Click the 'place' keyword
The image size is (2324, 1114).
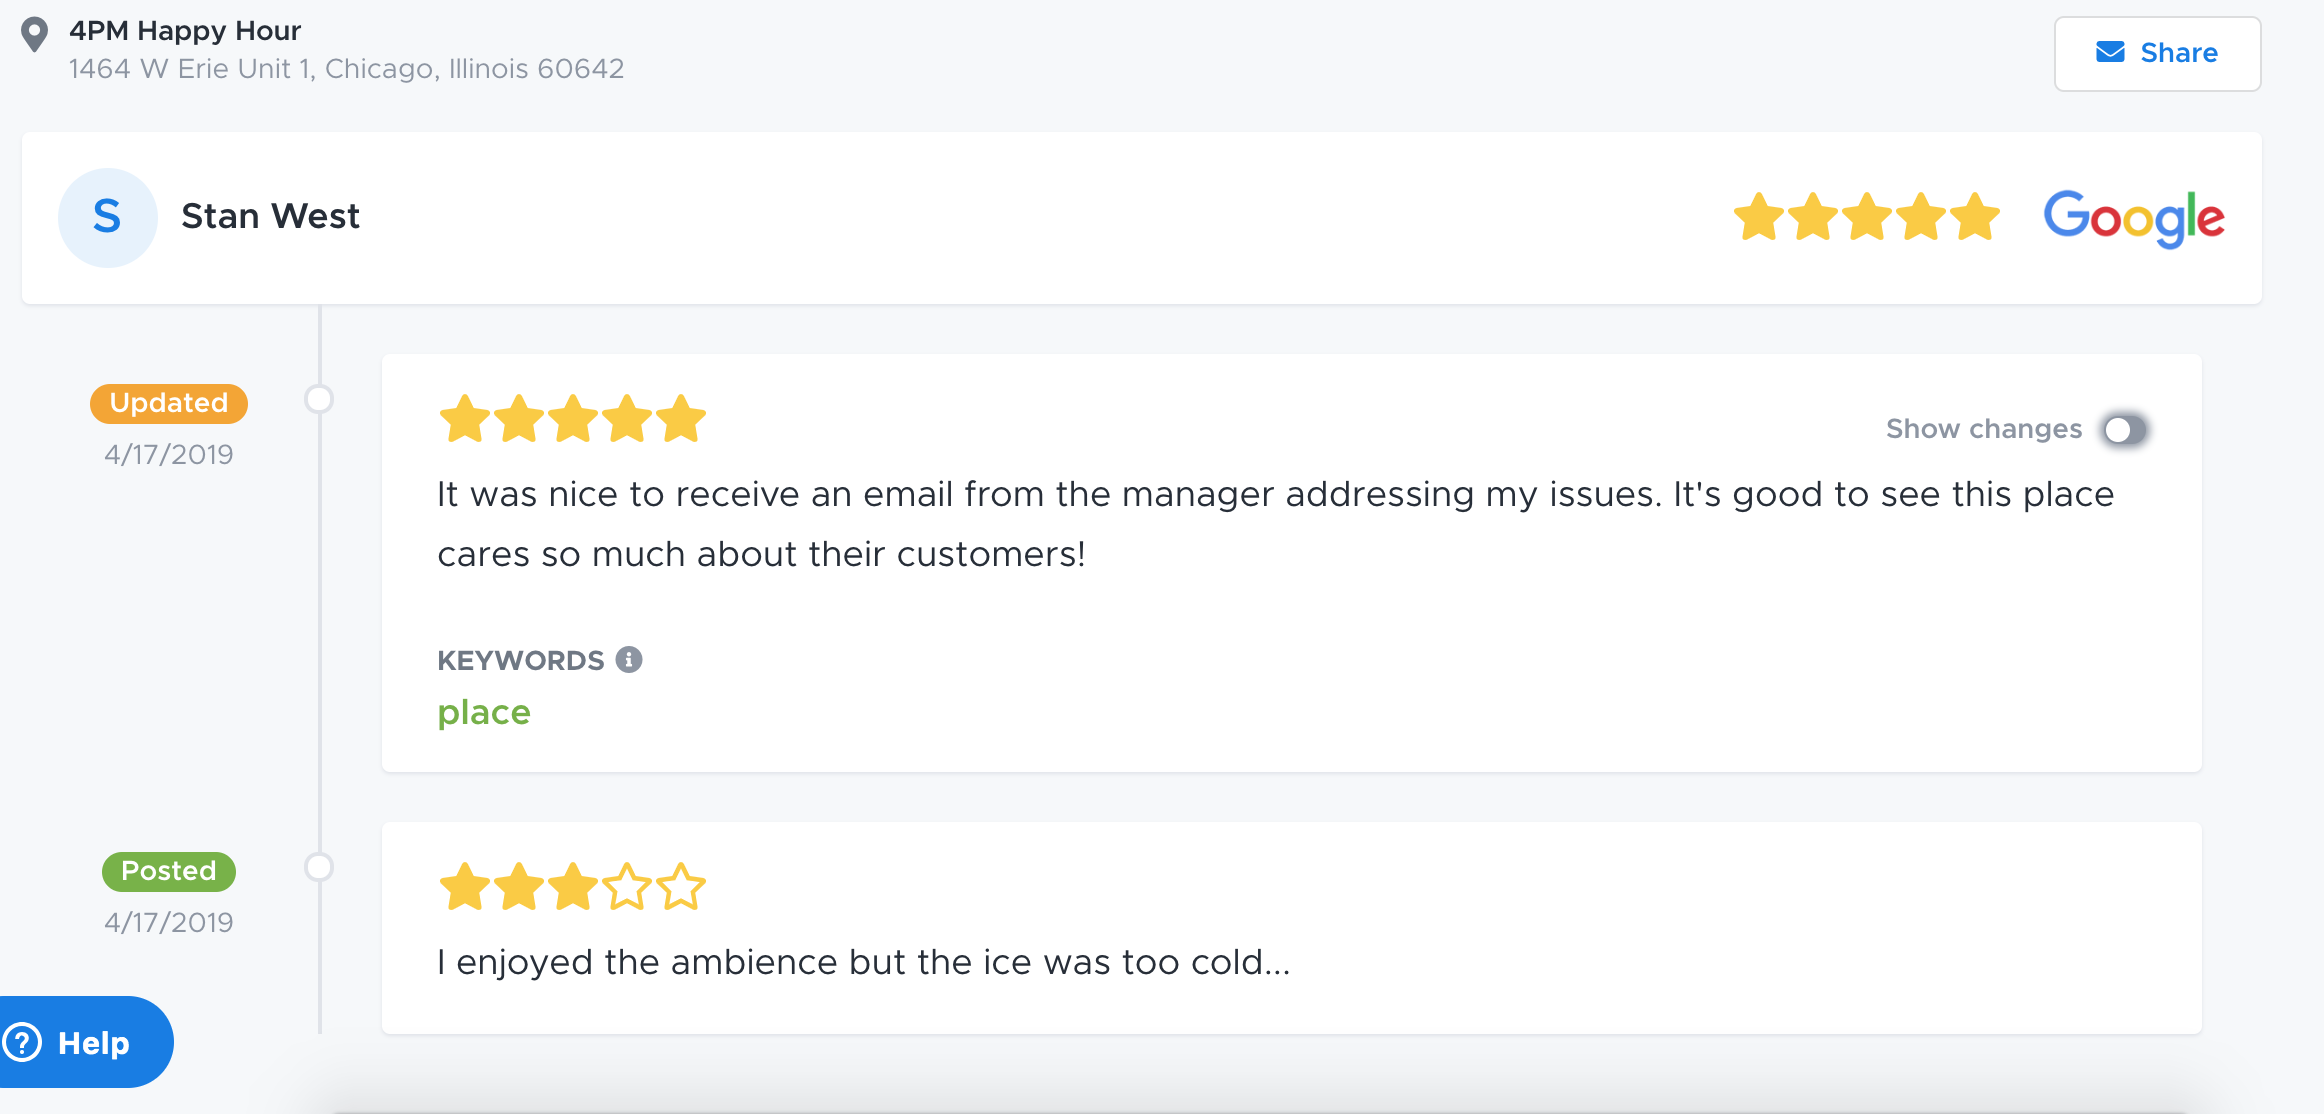(x=484, y=712)
